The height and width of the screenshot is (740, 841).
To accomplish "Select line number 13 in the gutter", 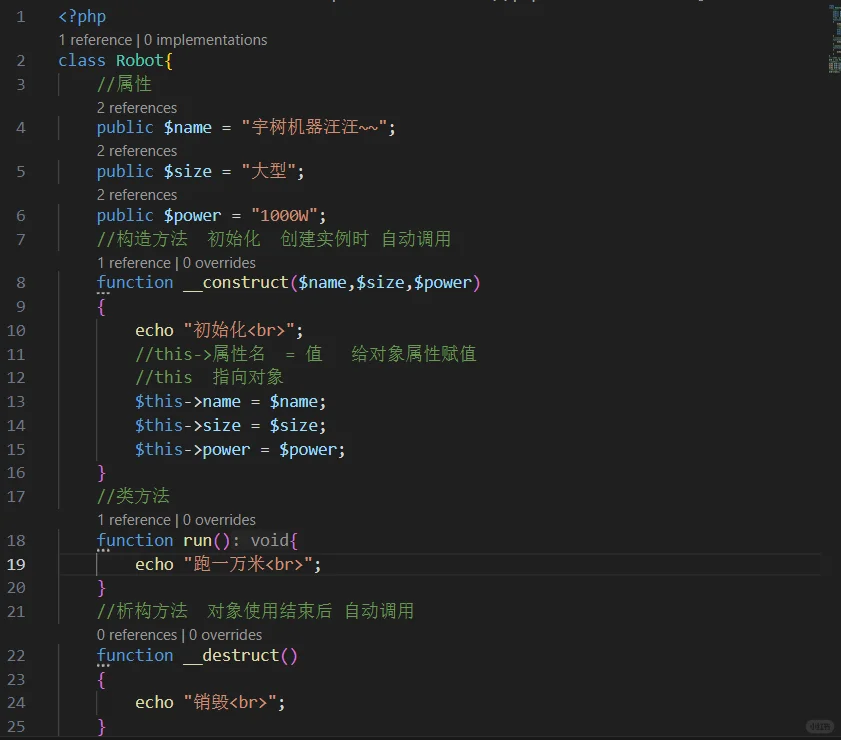I will coord(16,402).
